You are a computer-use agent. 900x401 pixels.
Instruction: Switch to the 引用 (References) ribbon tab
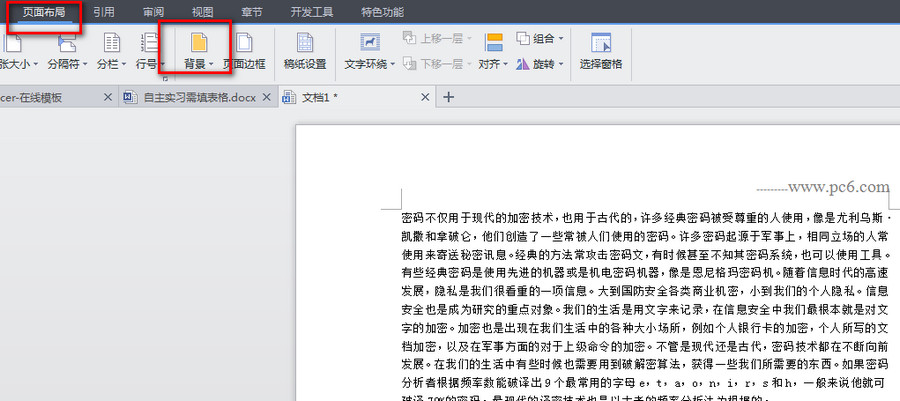(x=104, y=12)
